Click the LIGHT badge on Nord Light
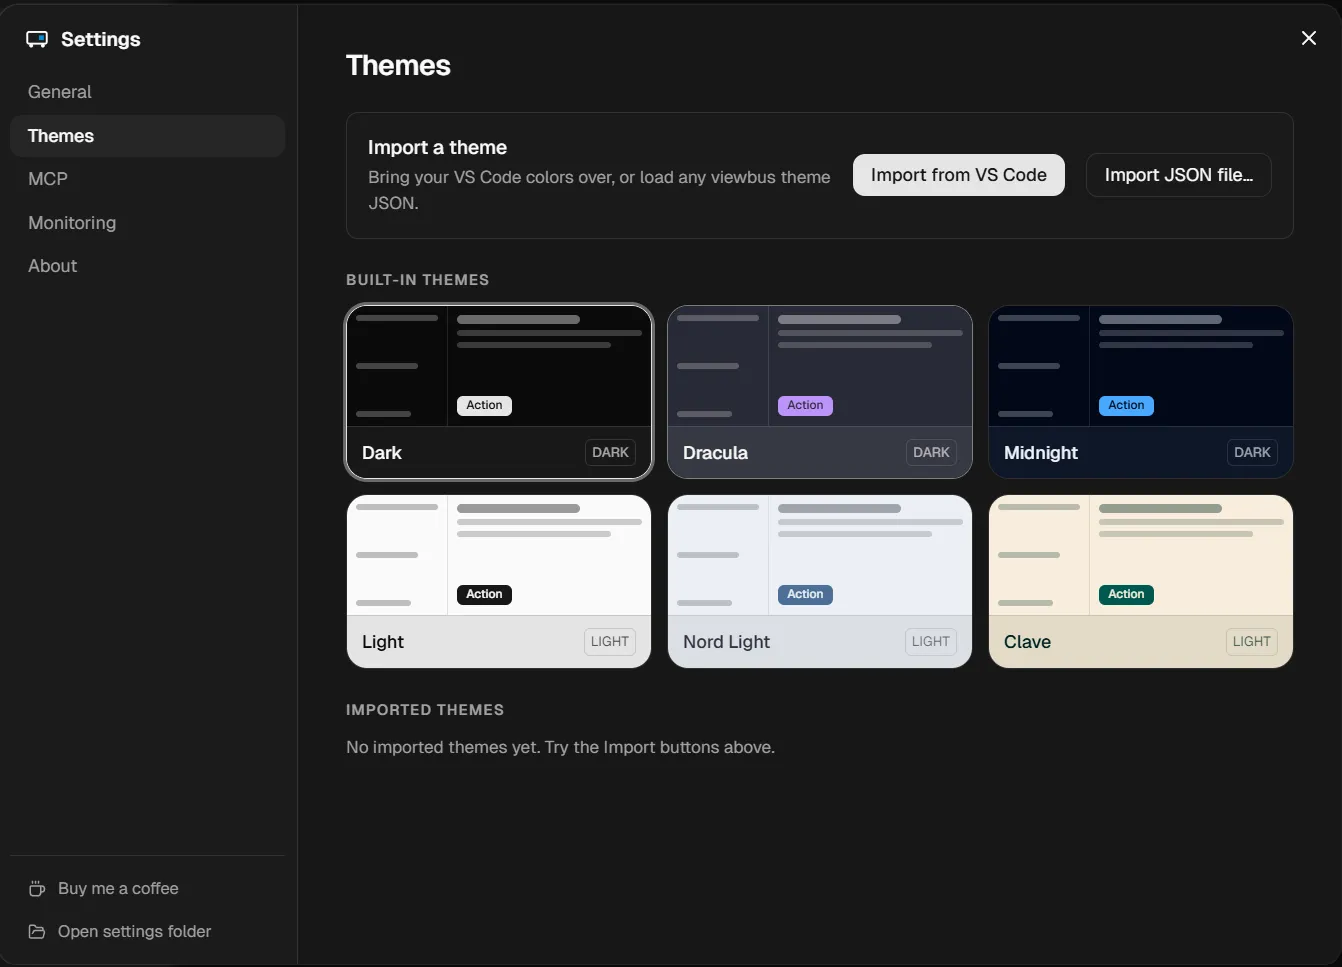 click(931, 641)
